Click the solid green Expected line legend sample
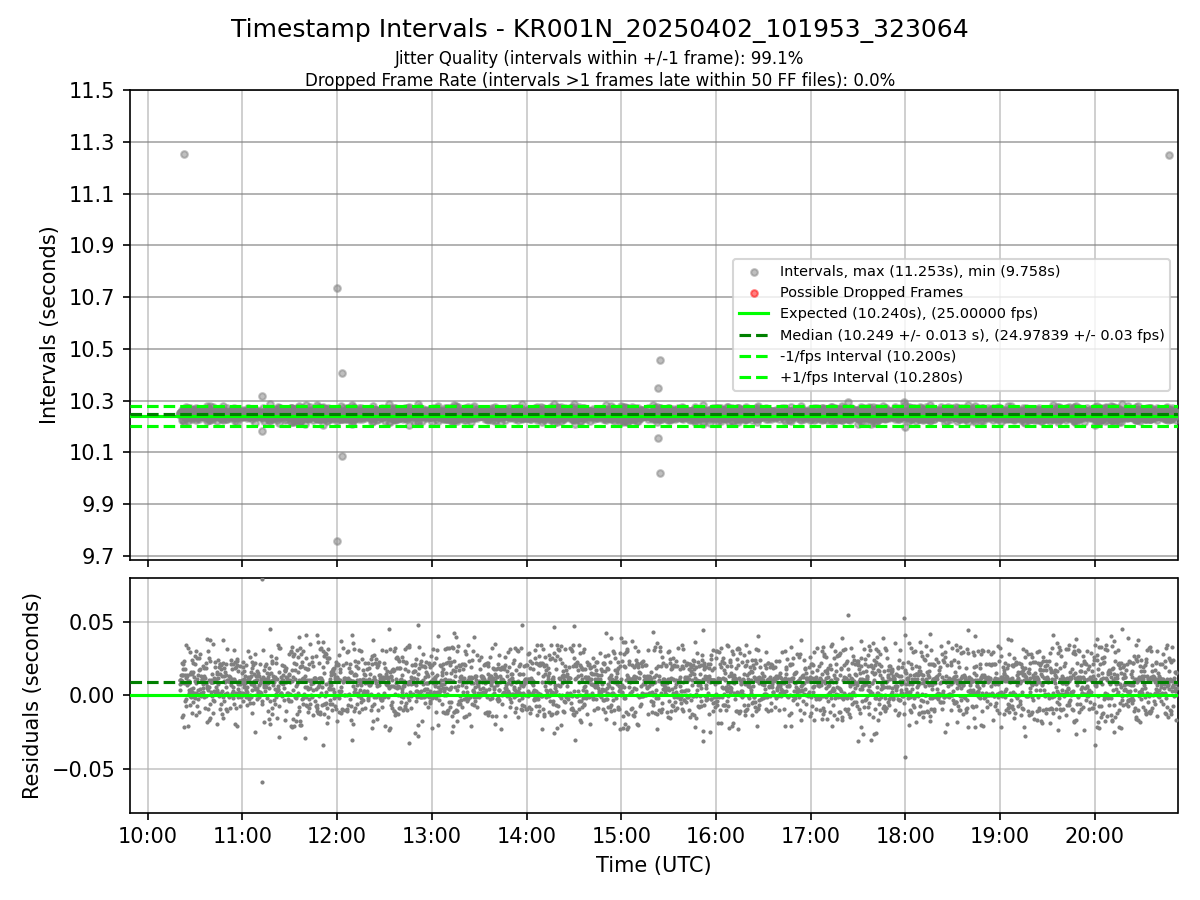Viewport: 1200px width, 900px height. (754, 314)
